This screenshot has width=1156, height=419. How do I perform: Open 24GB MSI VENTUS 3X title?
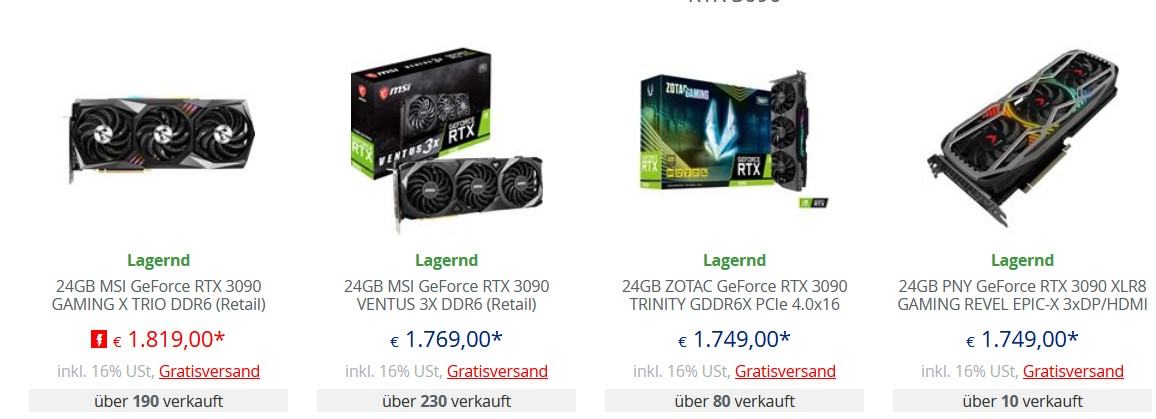(447, 294)
